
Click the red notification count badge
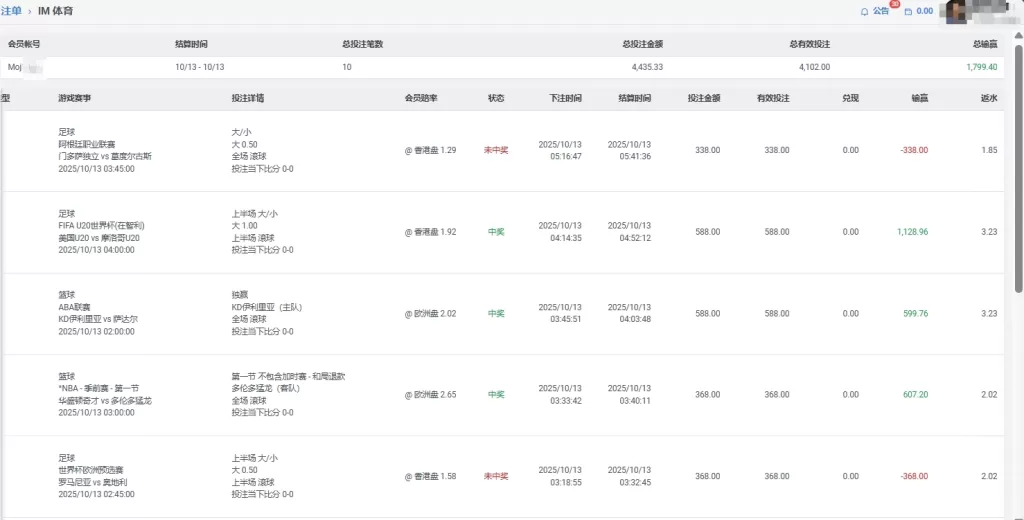coord(894,4)
